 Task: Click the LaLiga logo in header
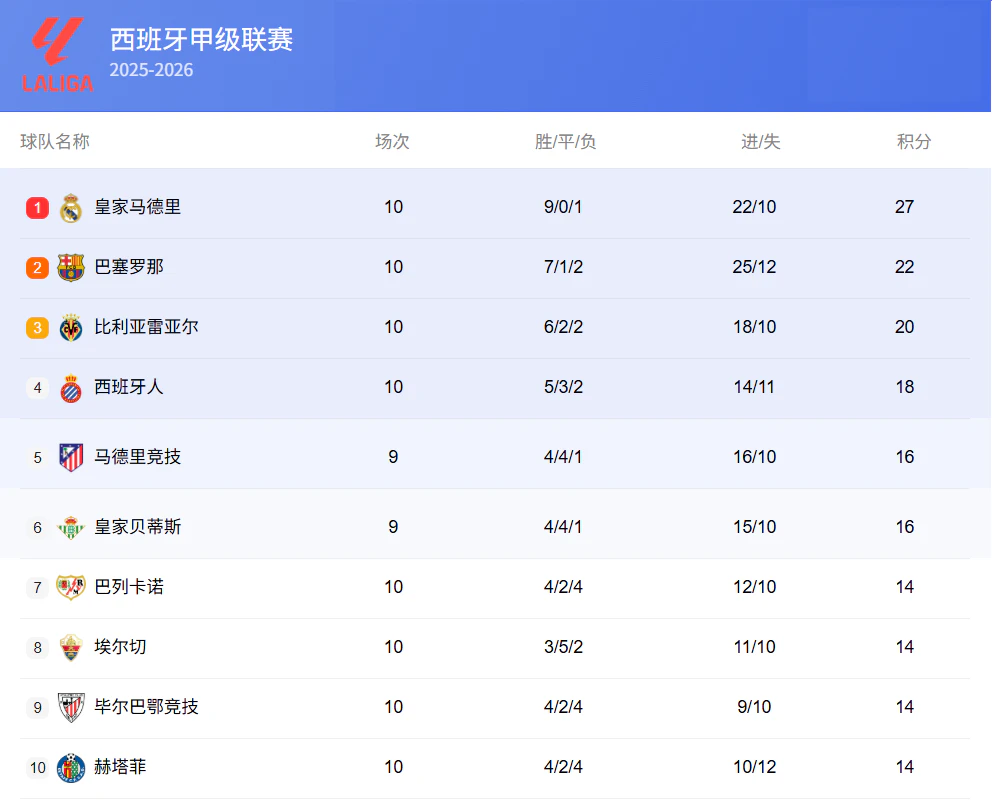click(x=58, y=55)
